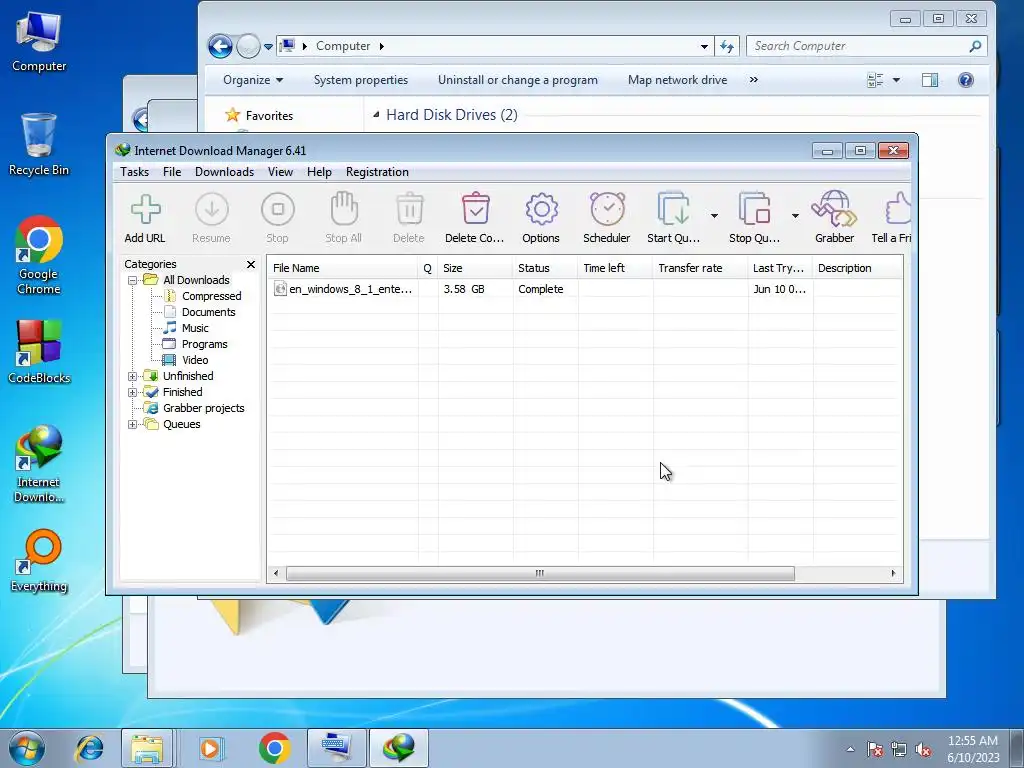The image size is (1024, 768).
Task: Open the Tasks menu
Action: (x=135, y=172)
